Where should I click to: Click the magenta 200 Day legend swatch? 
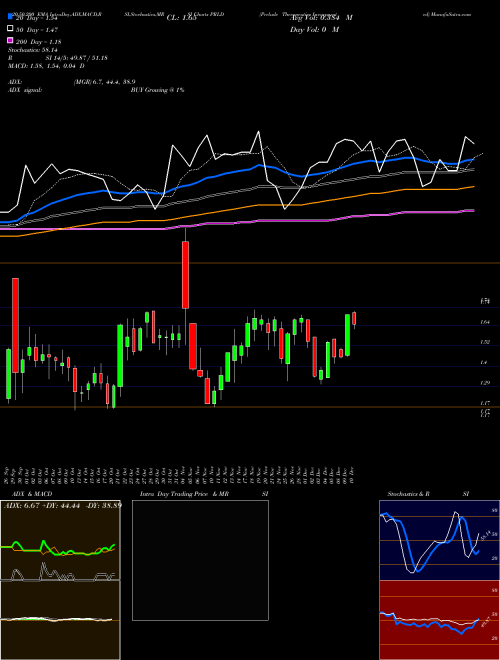[x=10, y=40]
